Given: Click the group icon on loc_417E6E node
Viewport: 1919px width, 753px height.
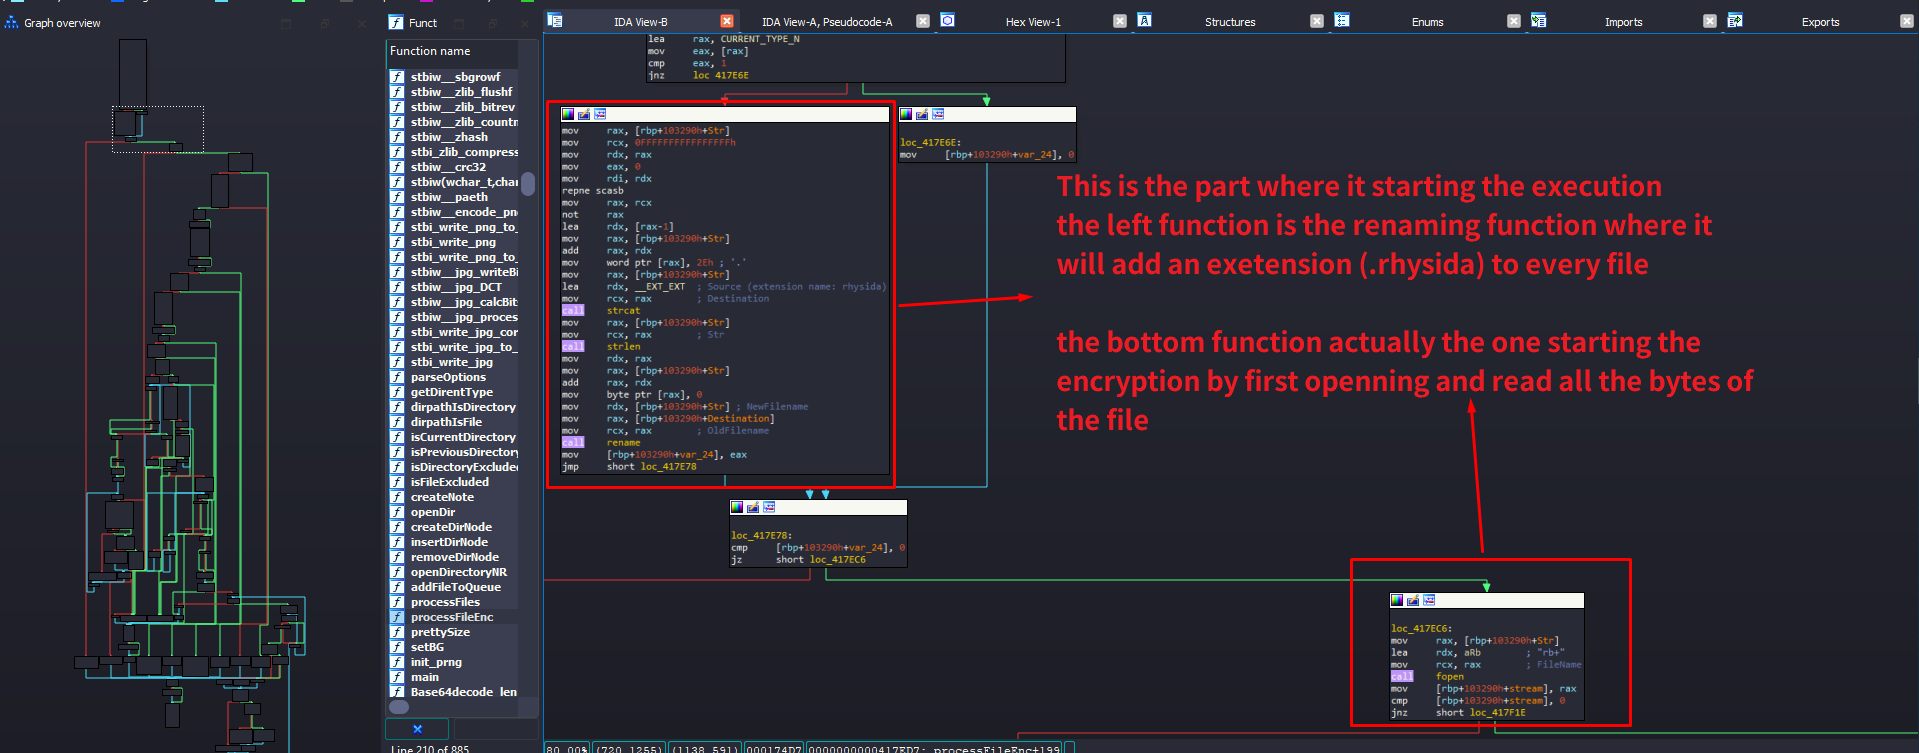Looking at the screenshot, I should tap(938, 114).
